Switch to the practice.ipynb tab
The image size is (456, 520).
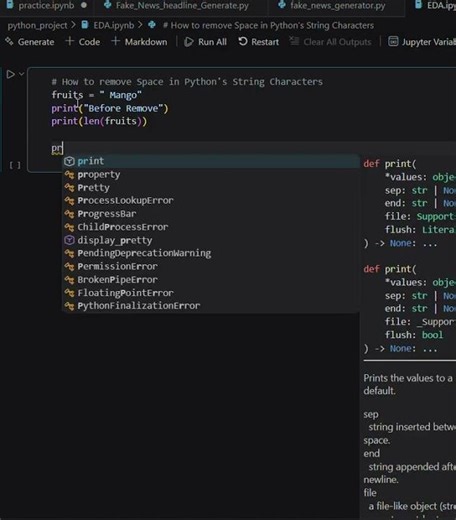click(46, 6)
